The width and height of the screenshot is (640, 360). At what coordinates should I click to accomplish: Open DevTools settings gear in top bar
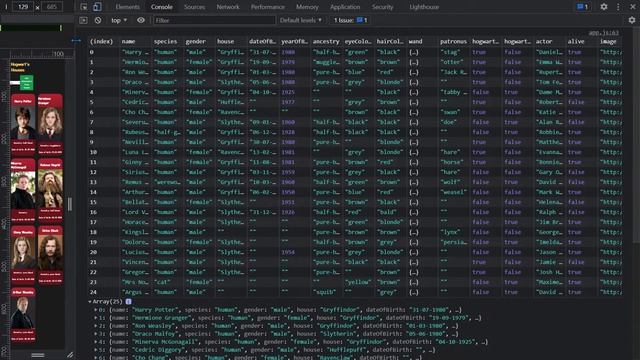pyautogui.click(x=604, y=7)
